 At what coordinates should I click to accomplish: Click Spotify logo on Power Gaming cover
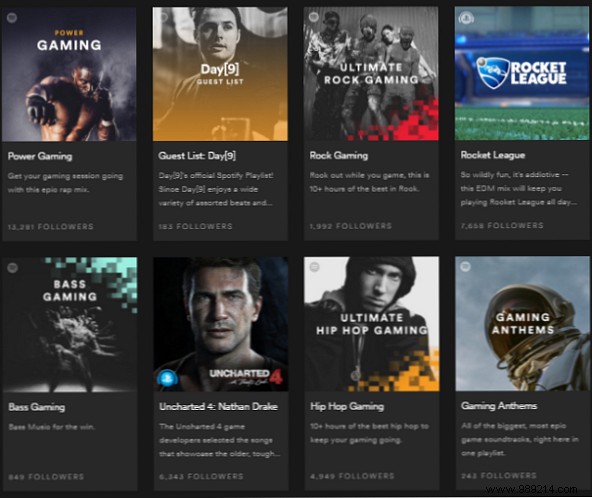coord(12,18)
